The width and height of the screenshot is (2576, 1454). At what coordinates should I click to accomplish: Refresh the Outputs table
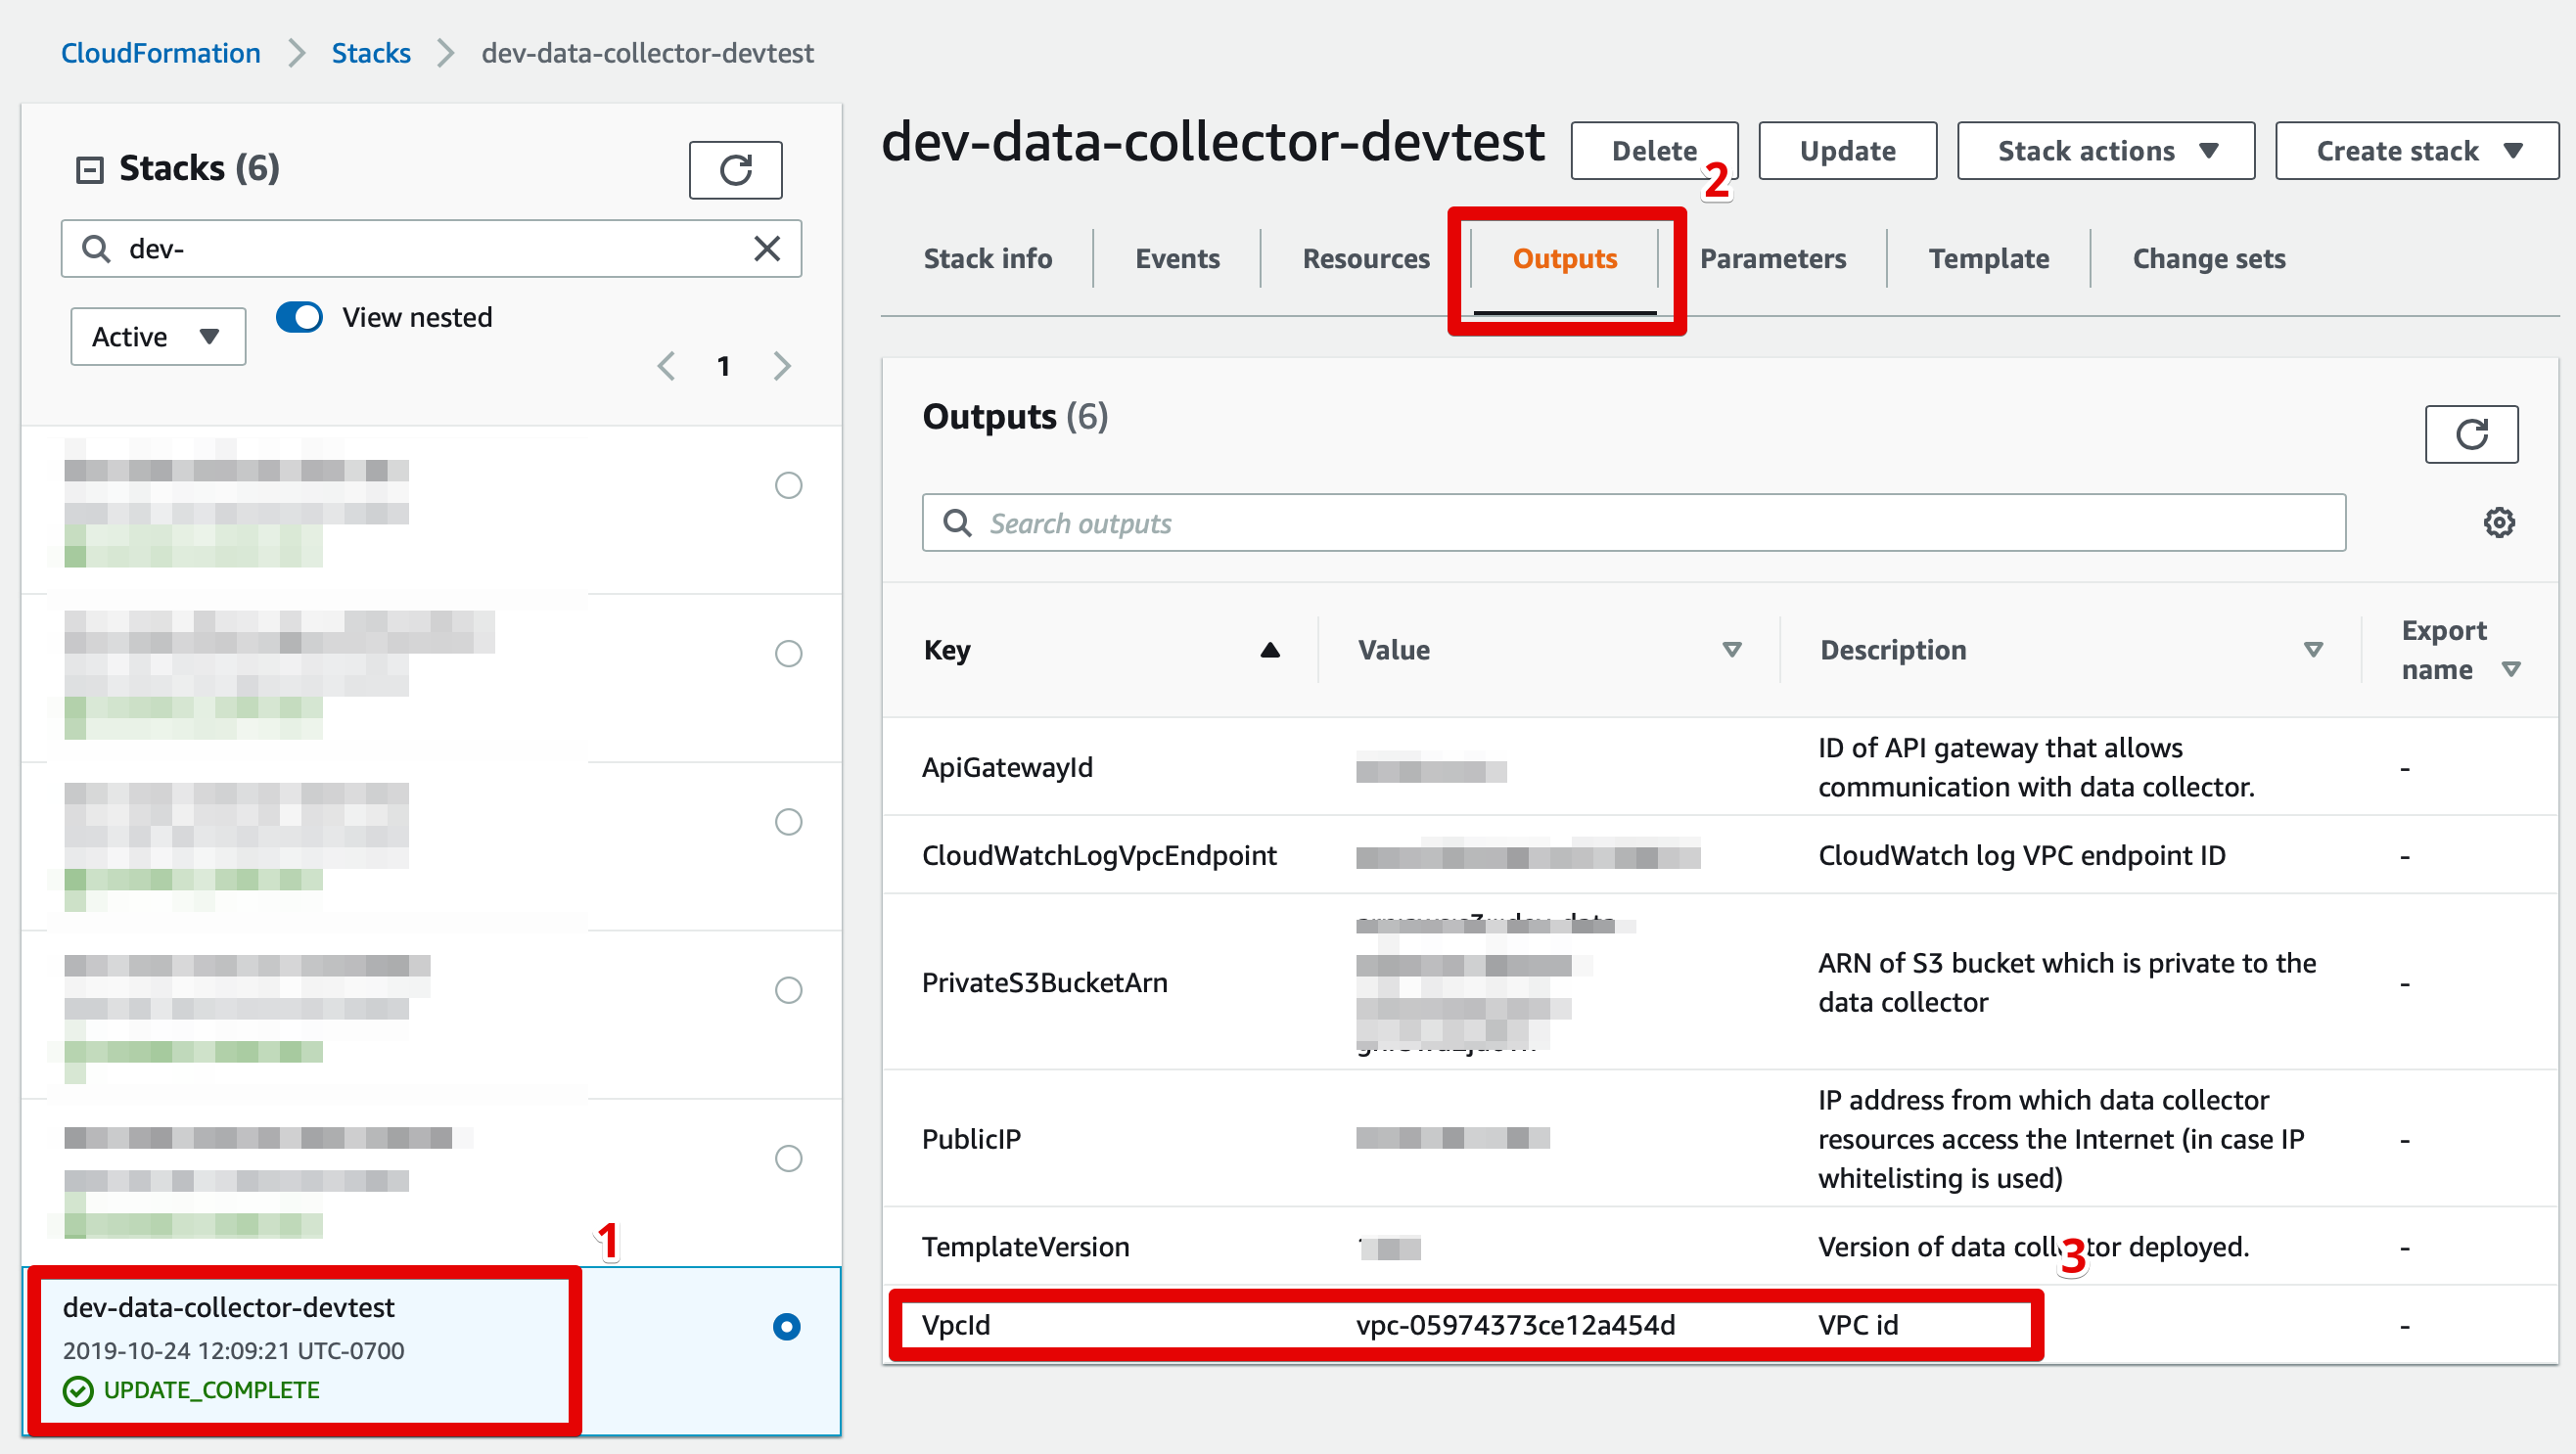tap(2470, 434)
